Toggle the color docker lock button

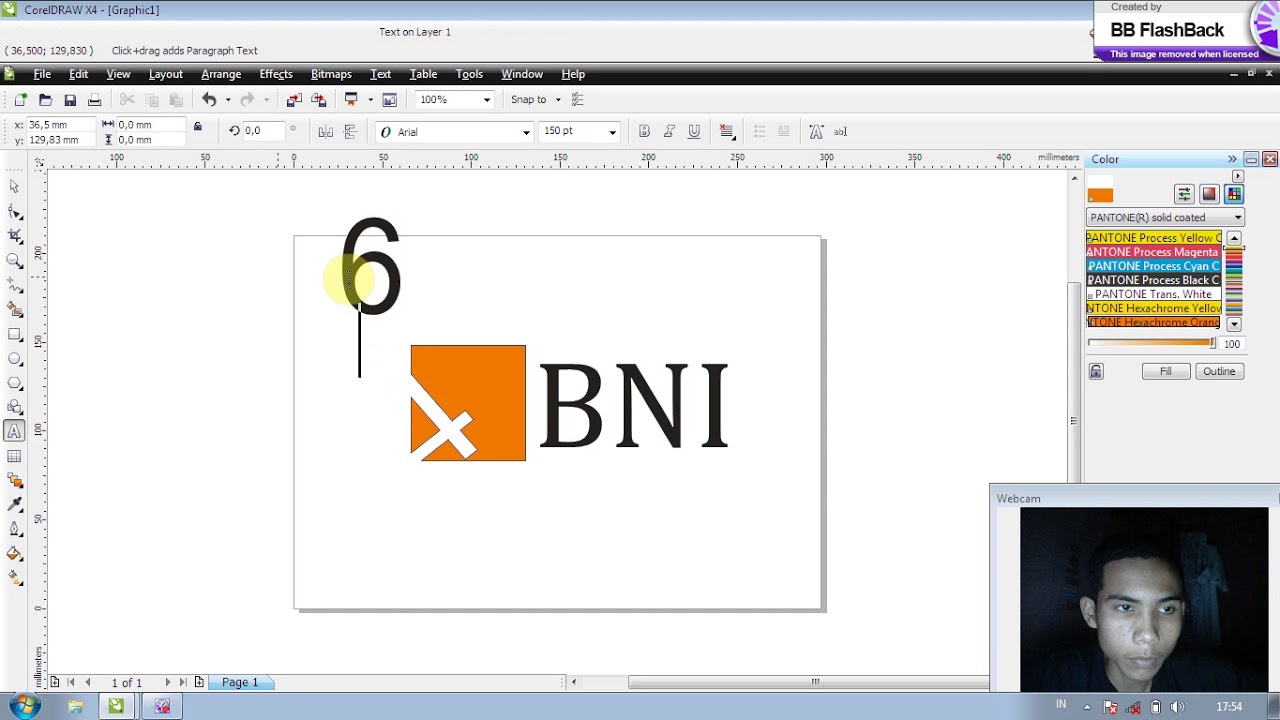[x=1096, y=371]
